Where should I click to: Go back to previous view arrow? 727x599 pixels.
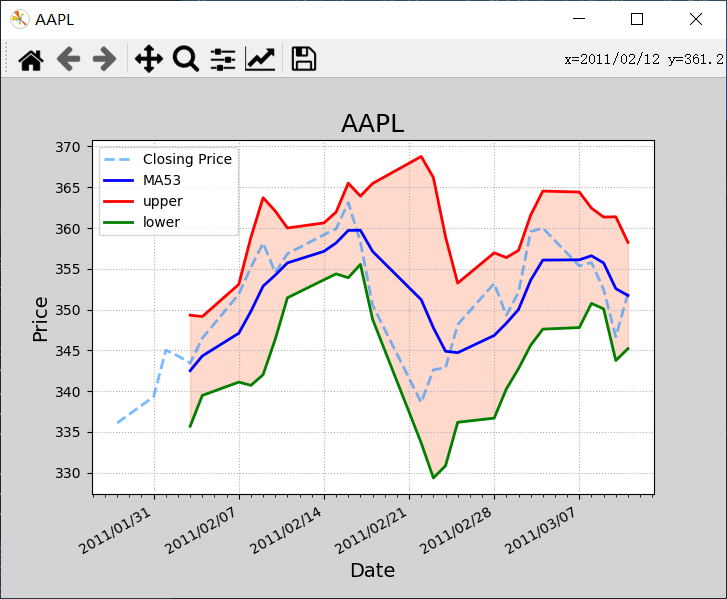68,59
